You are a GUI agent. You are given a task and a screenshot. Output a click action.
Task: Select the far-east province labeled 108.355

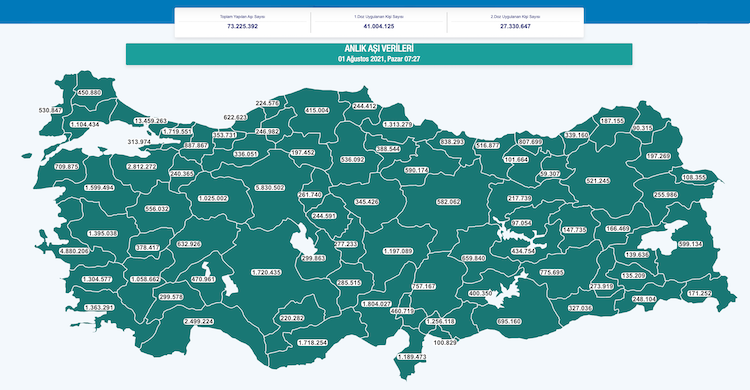pos(694,177)
